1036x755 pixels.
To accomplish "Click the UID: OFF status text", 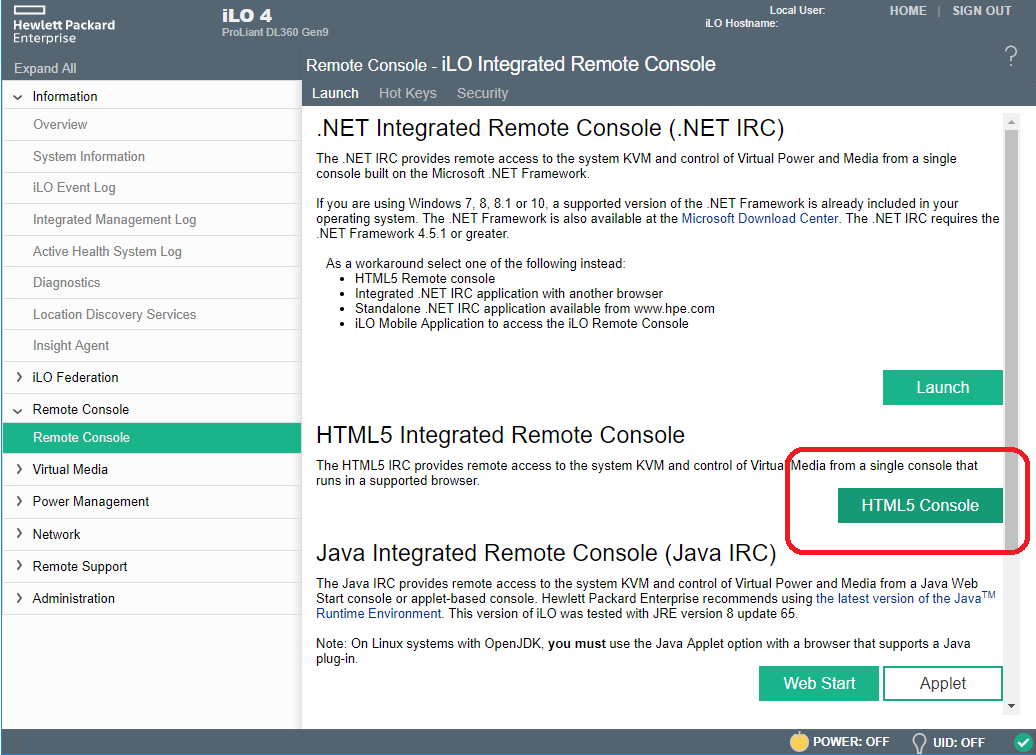I will (959, 742).
